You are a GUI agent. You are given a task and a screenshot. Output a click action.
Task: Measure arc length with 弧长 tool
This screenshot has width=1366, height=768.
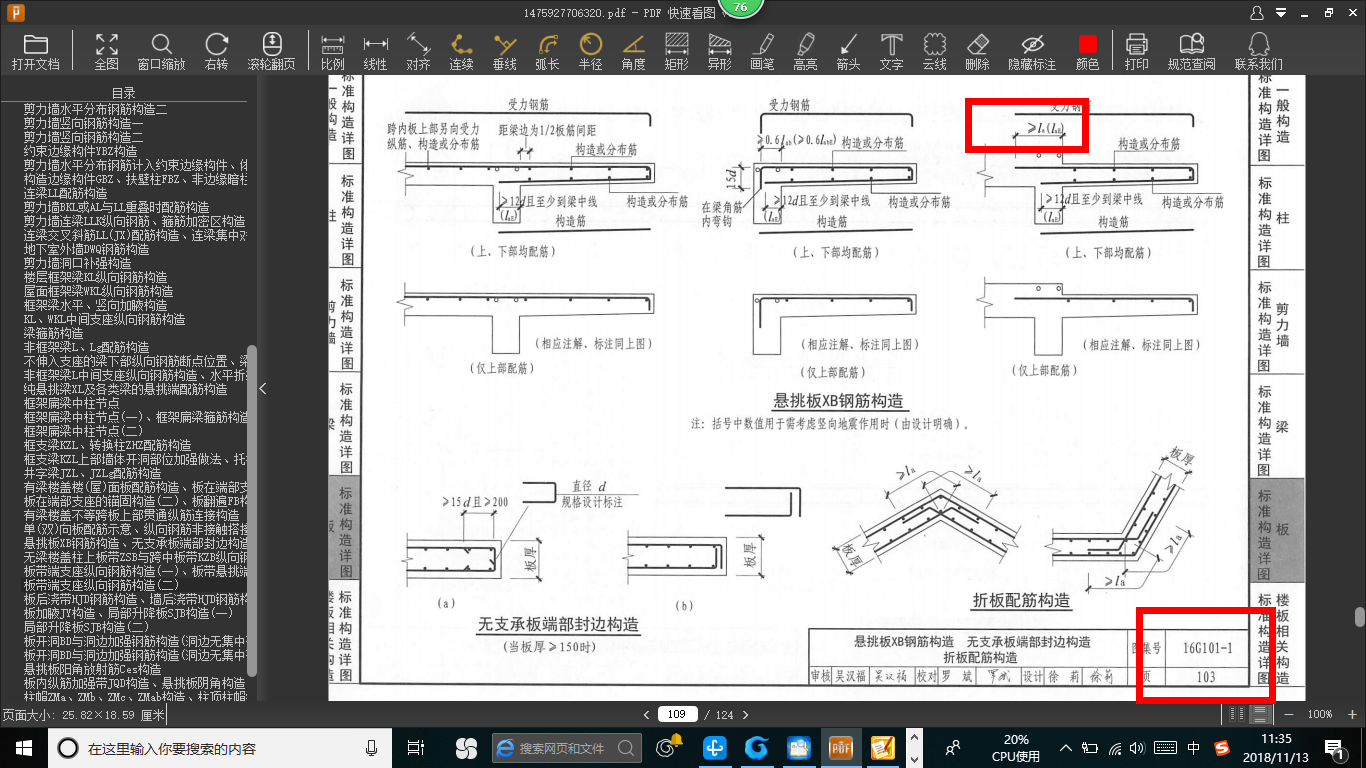click(547, 51)
